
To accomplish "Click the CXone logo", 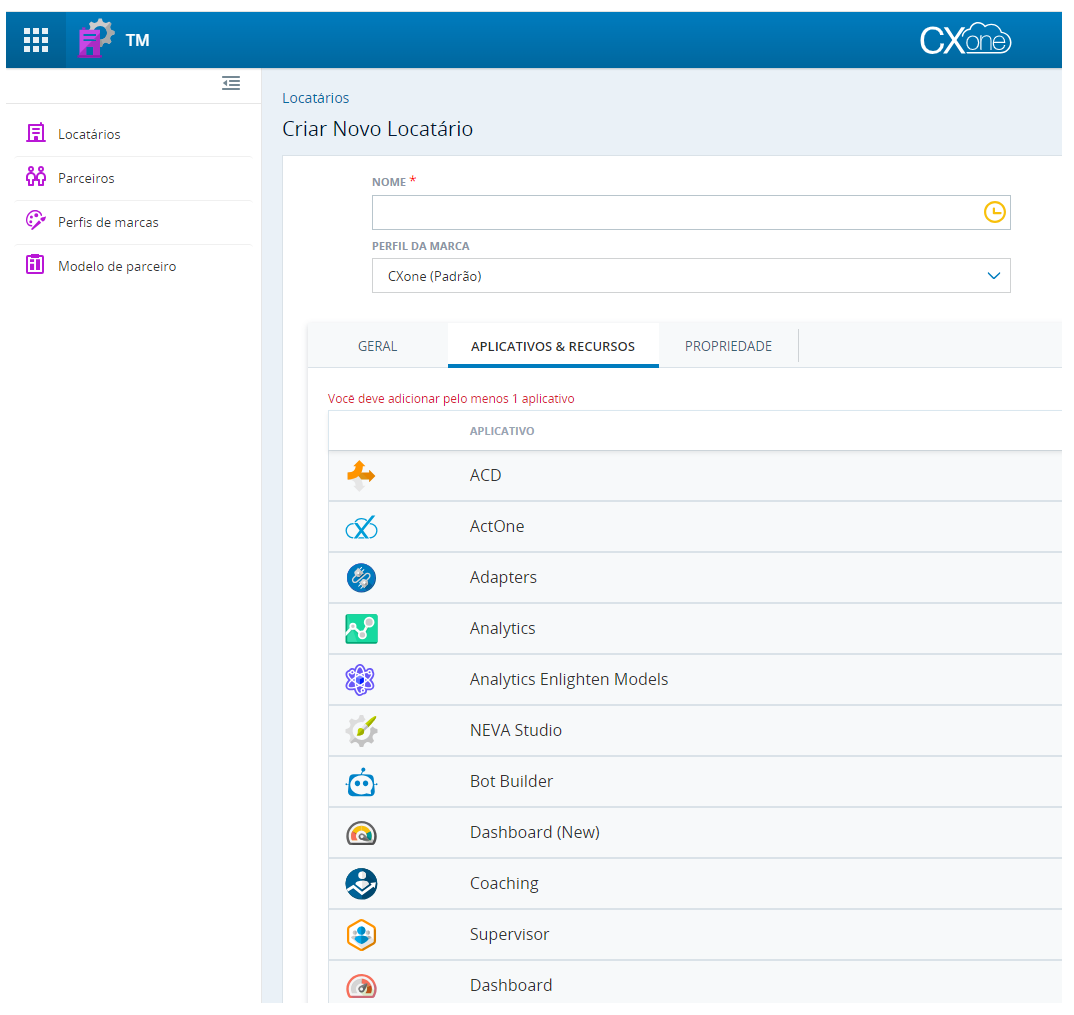I will tap(965, 39).
